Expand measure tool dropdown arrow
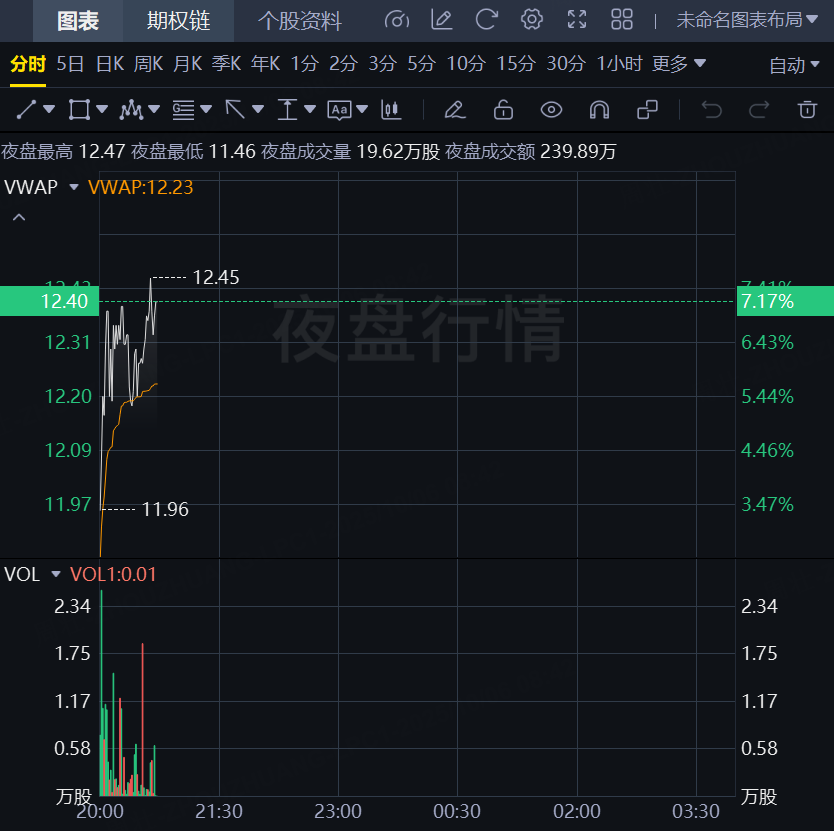 310,110
